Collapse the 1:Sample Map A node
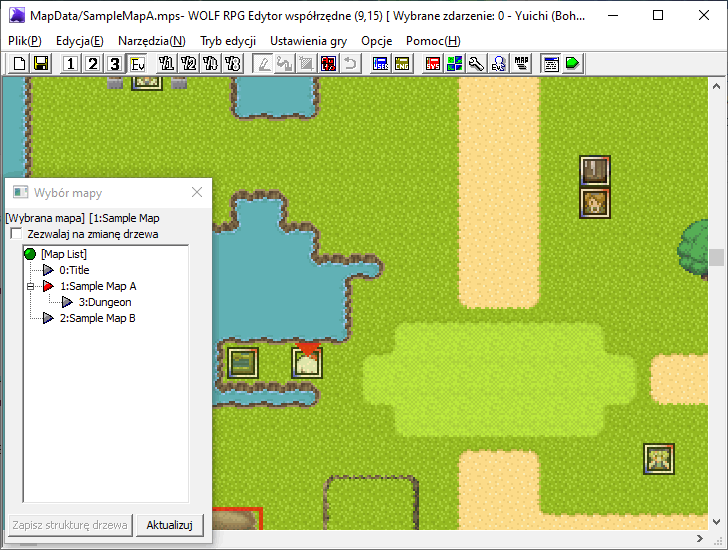Viewport: 728px width, 550px height. tap(30, 286)
